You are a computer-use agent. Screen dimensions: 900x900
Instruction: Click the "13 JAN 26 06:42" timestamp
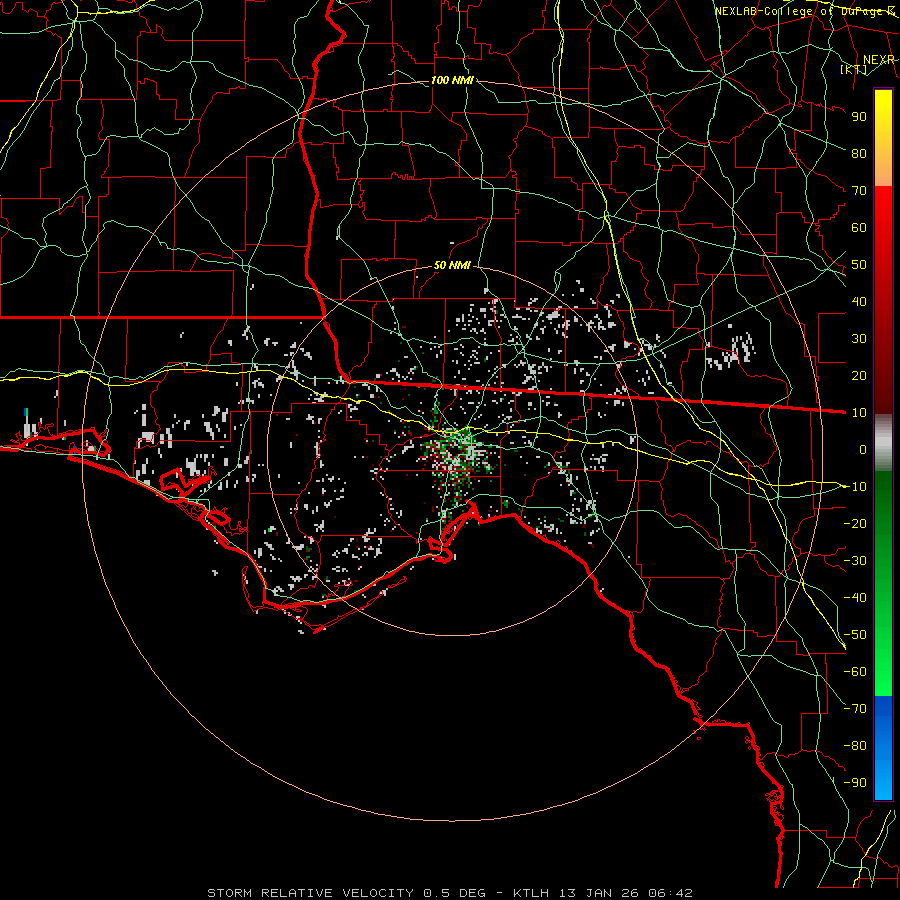coord(625,893)
